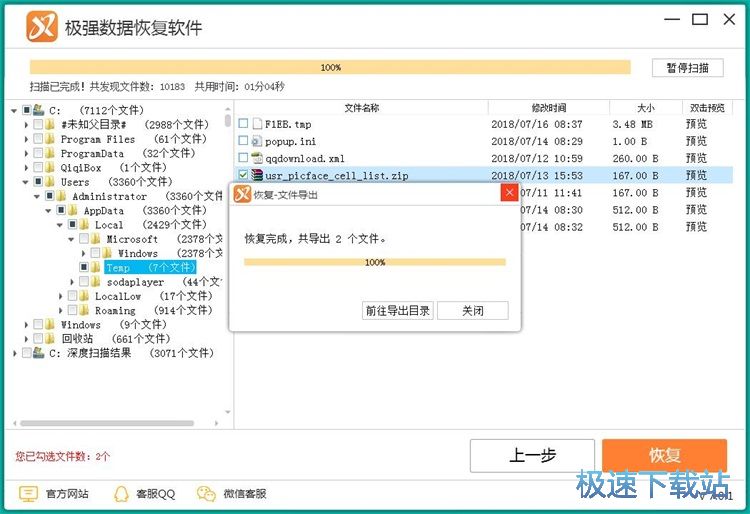
Task: Select the 回收站 (661个文件) label
Action: click(116, 339)
